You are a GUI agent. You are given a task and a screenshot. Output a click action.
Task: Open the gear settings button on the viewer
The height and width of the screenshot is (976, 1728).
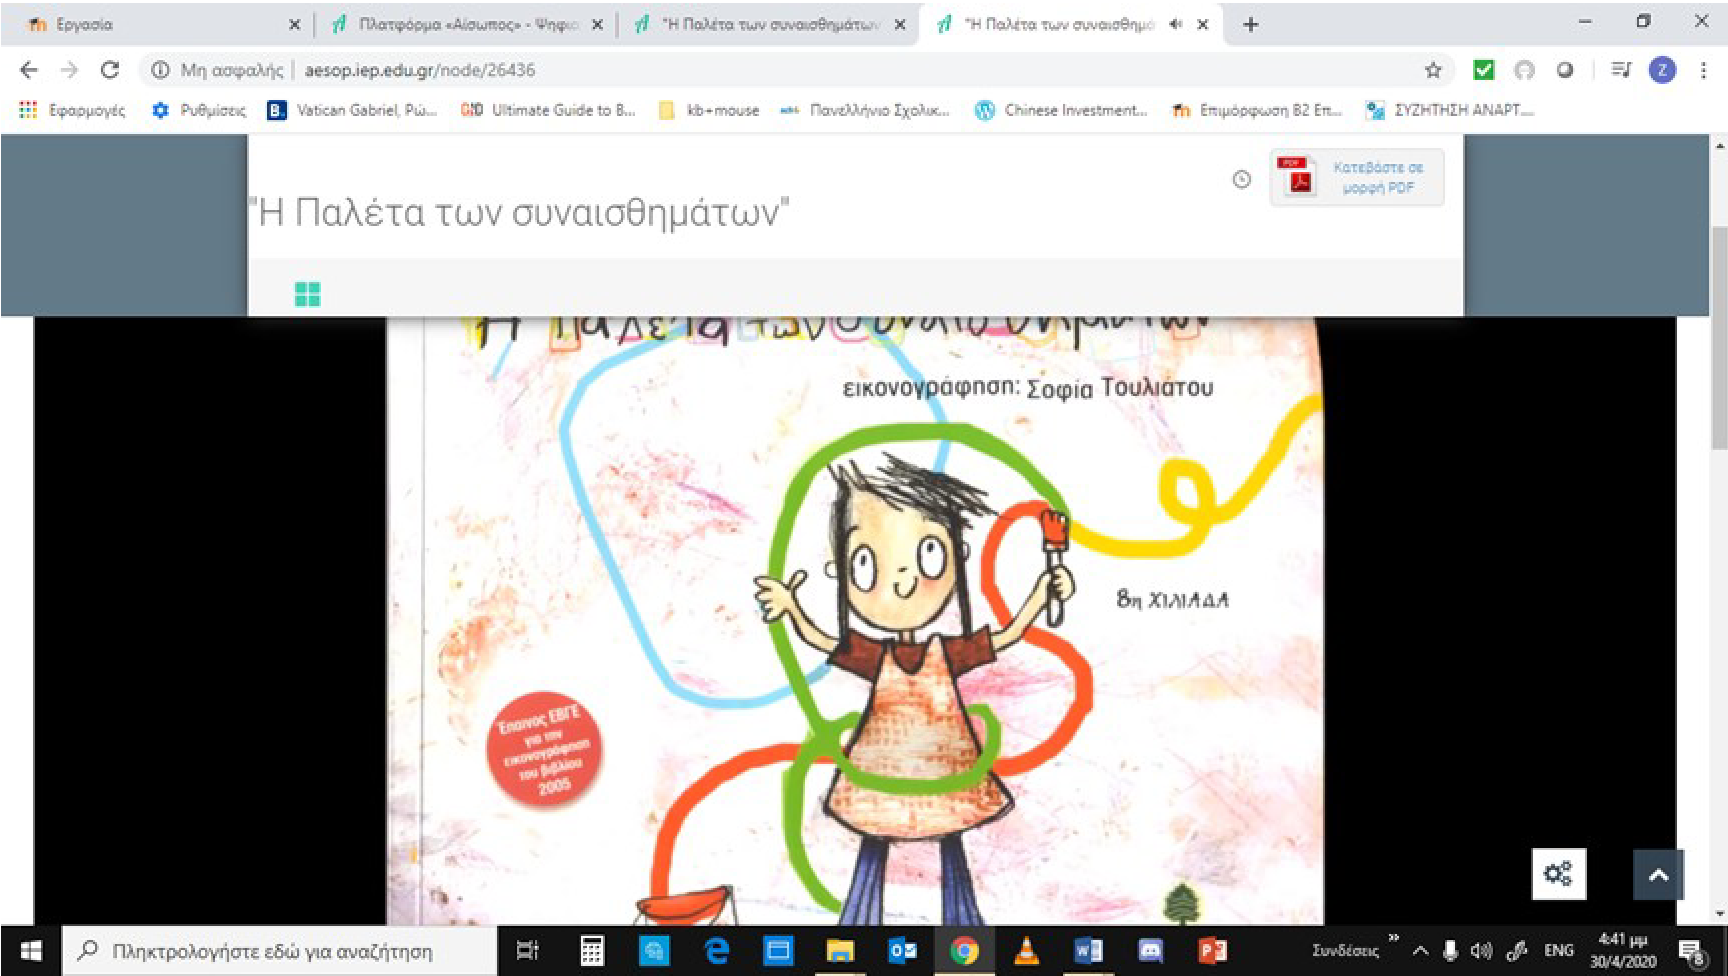(1559, 874)
